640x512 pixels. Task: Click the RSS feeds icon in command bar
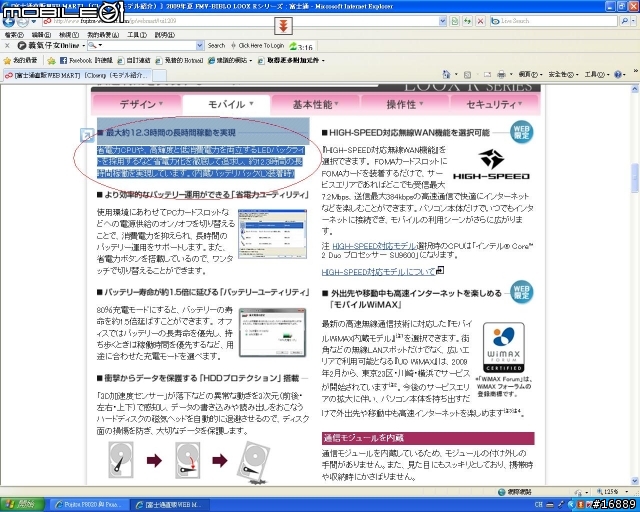pyautogui.click(x=467, y=75)
